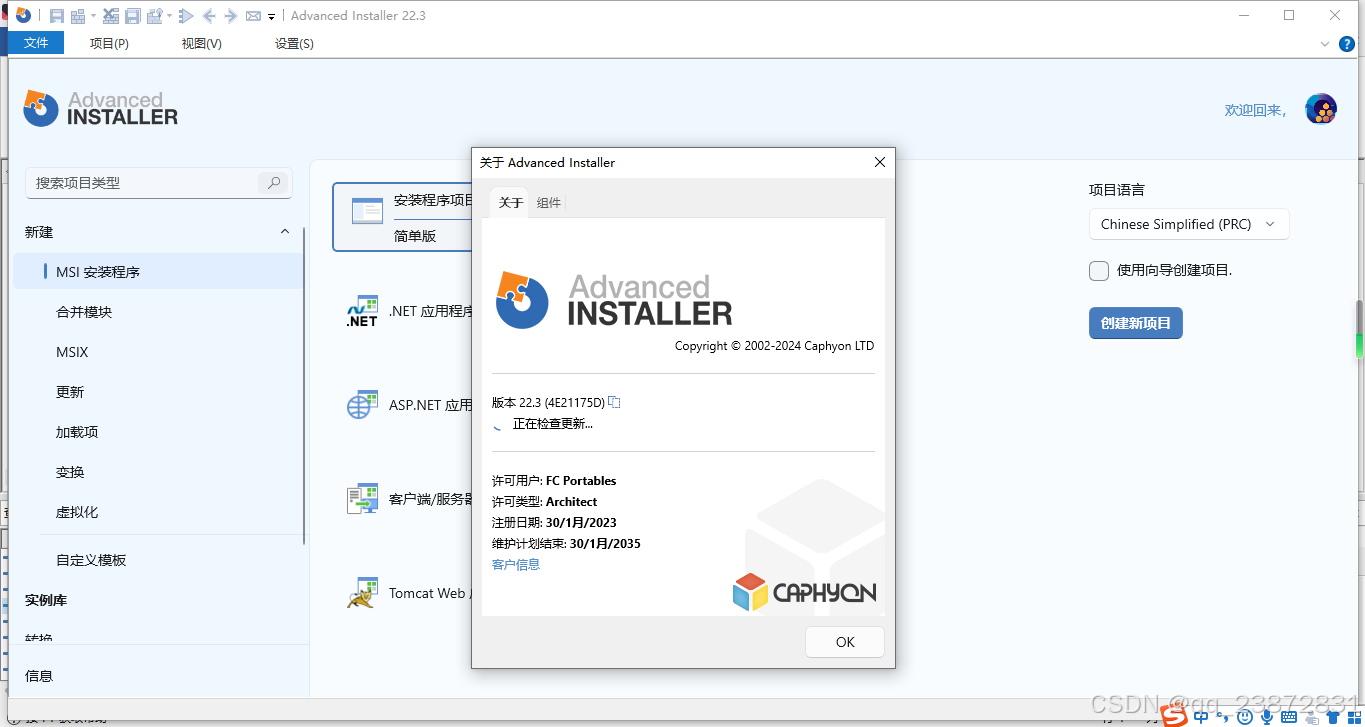Open the Build icon dropdown arrow
The height and width of the screenshot is (727, 1365).
click(x=93, y=17)
